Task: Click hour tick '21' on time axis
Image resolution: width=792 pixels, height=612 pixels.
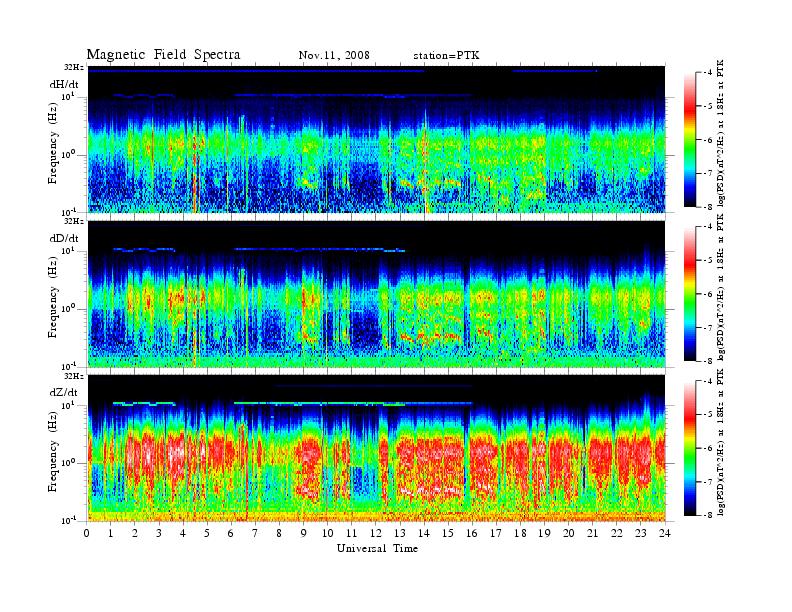Action: (592, 533)
